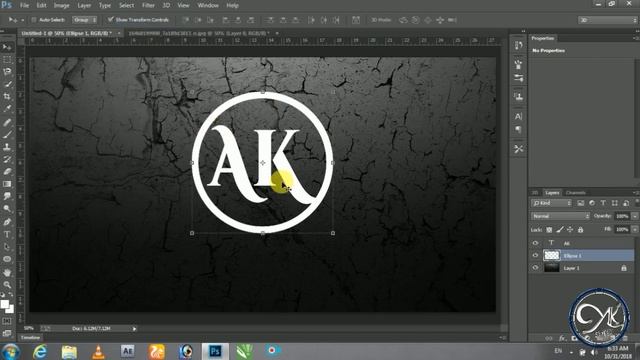Open the Window menu
This screenshot has width=640, height=360.
tap(208, 6)
